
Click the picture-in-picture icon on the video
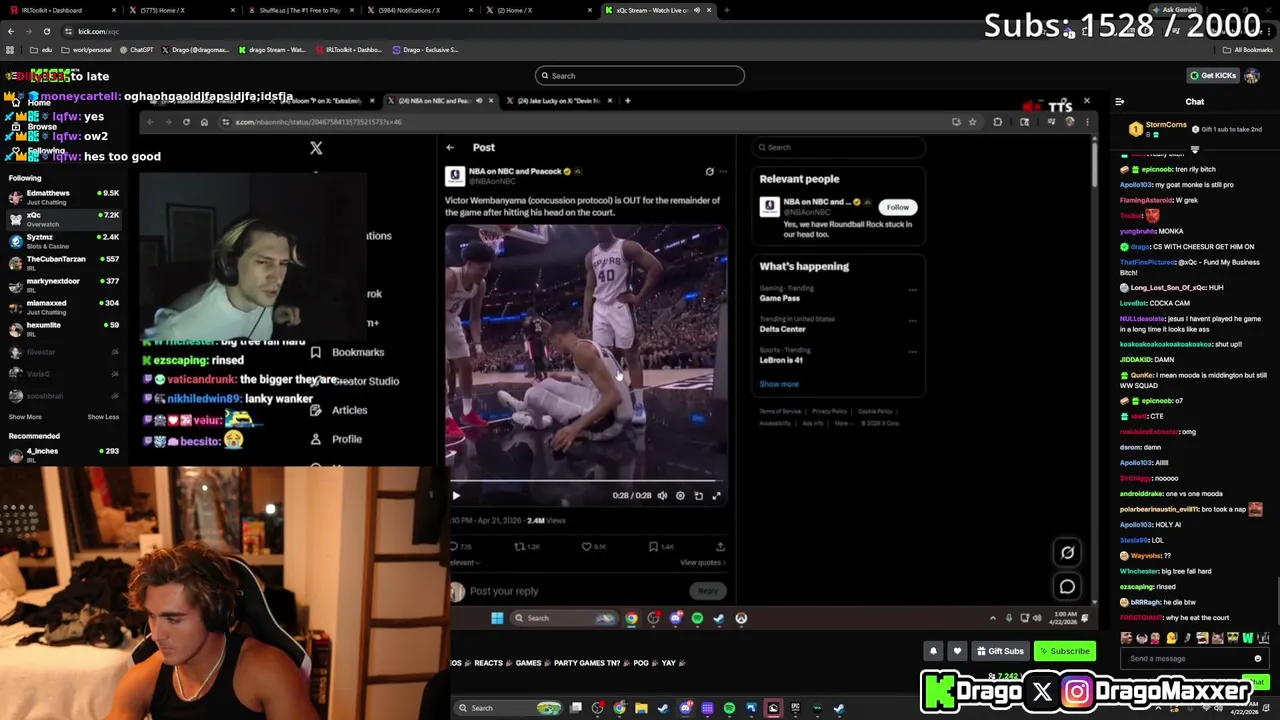(x=698, y=495)
